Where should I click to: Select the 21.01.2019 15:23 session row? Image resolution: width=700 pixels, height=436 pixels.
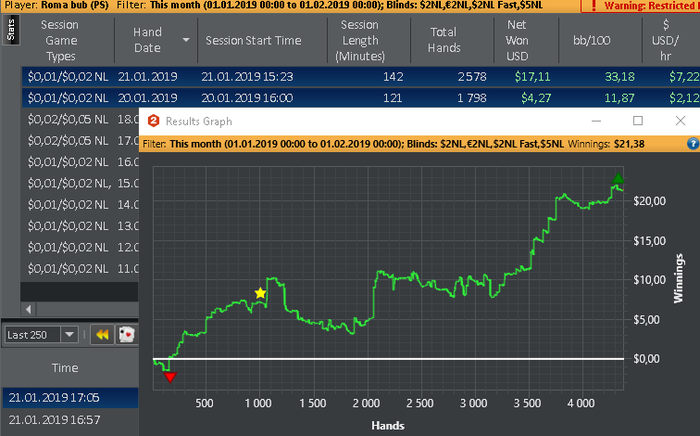pos(361,77)
